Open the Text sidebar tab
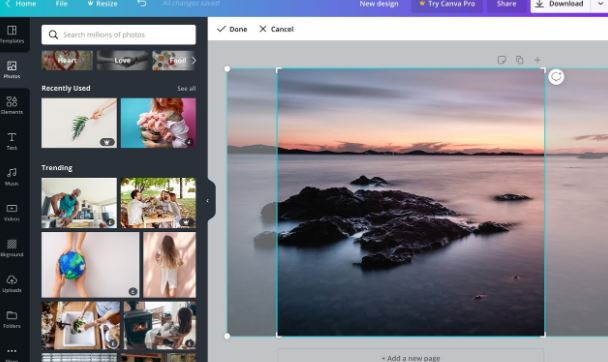The height and width of the screenshot is (362, 608). point(12,141)
